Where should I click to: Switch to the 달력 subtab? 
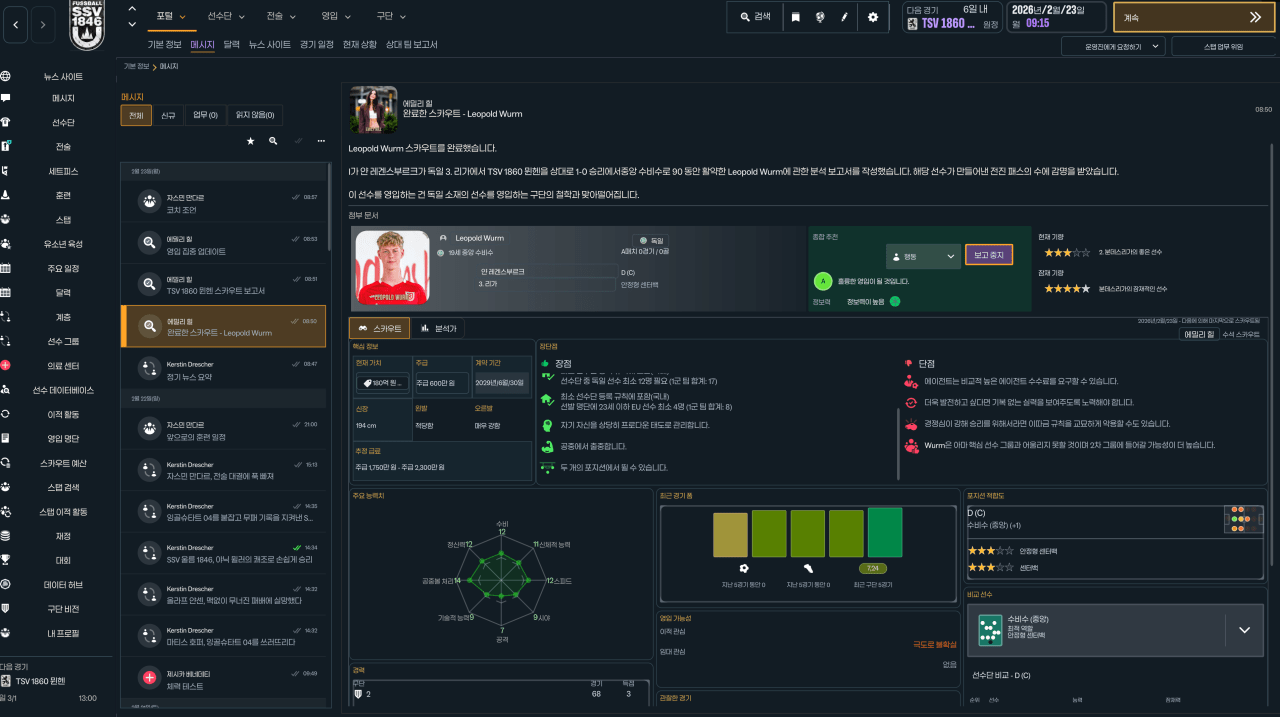coord(231,45)
